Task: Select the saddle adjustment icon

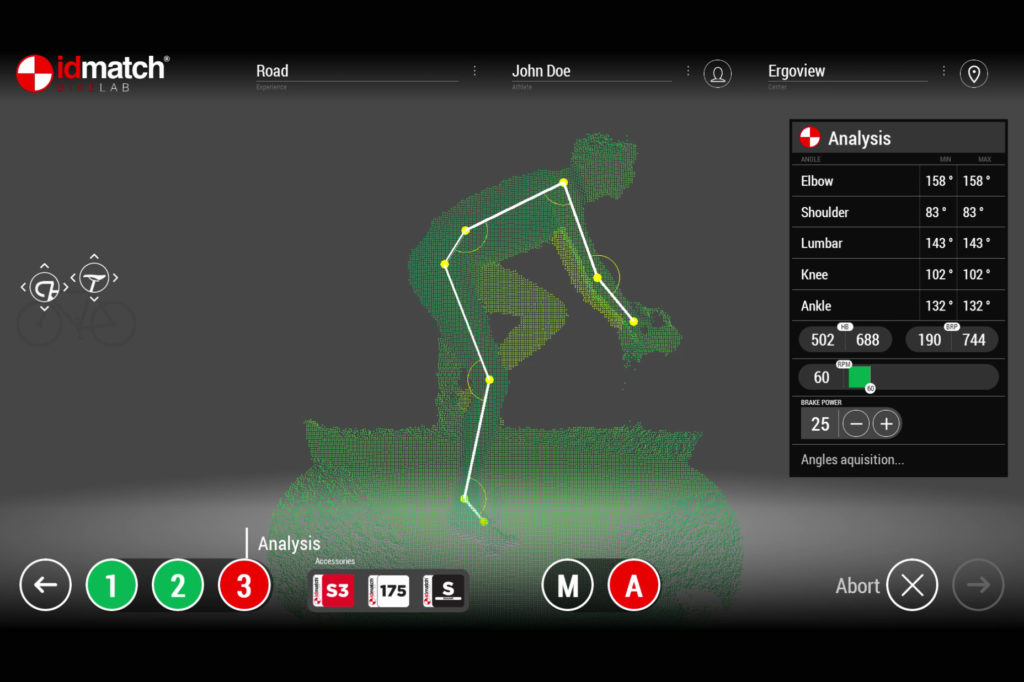Action: (94, 278)
